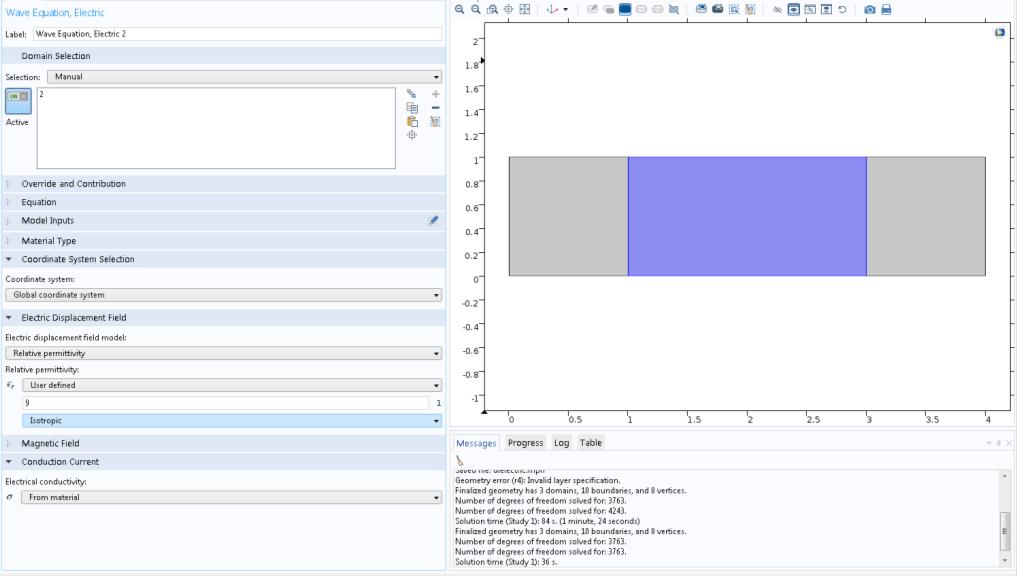
Task: Click zoom to selection crosshair icon
Action: 508,10
